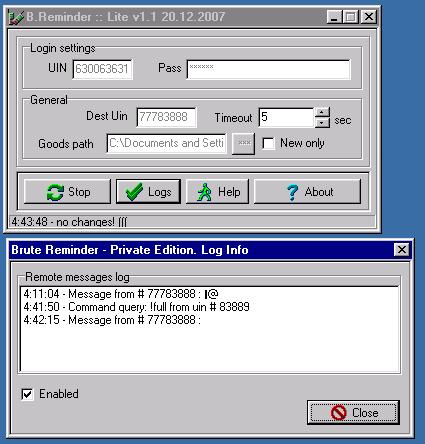Click the B.Reminder app icon in title bar
The width and height of the screenshot is (425, 444).
point(16,17)
